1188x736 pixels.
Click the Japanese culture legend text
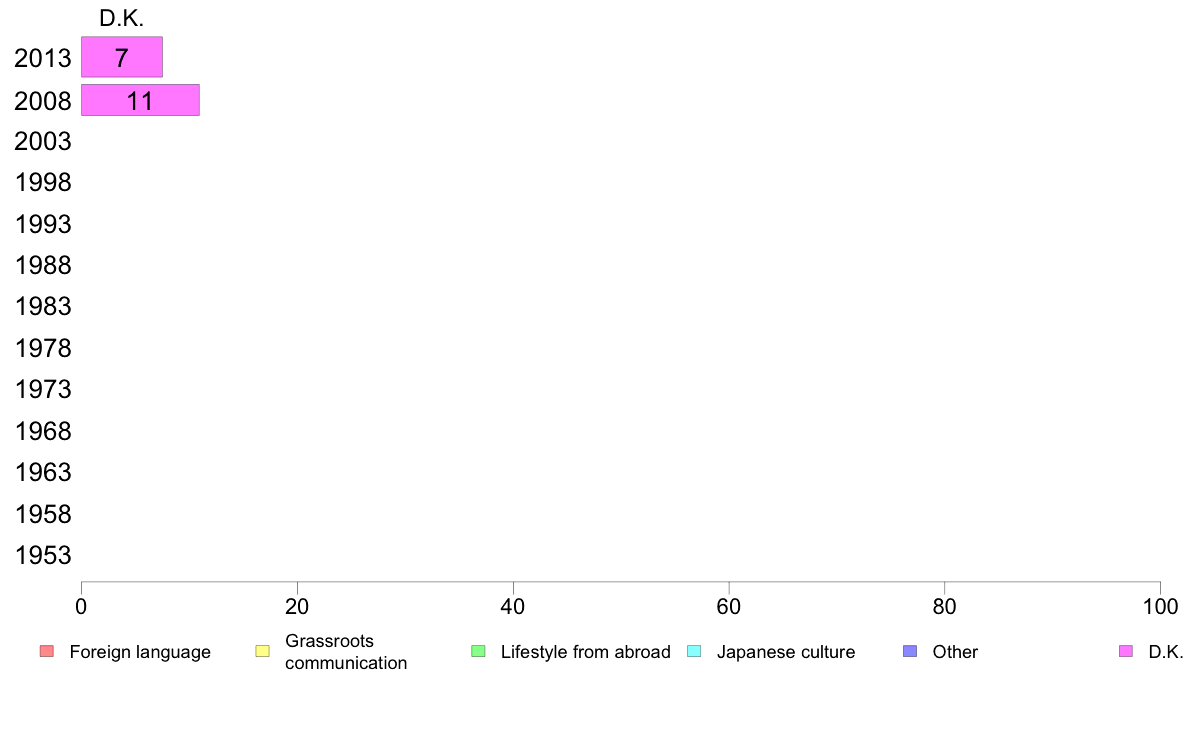786,652
